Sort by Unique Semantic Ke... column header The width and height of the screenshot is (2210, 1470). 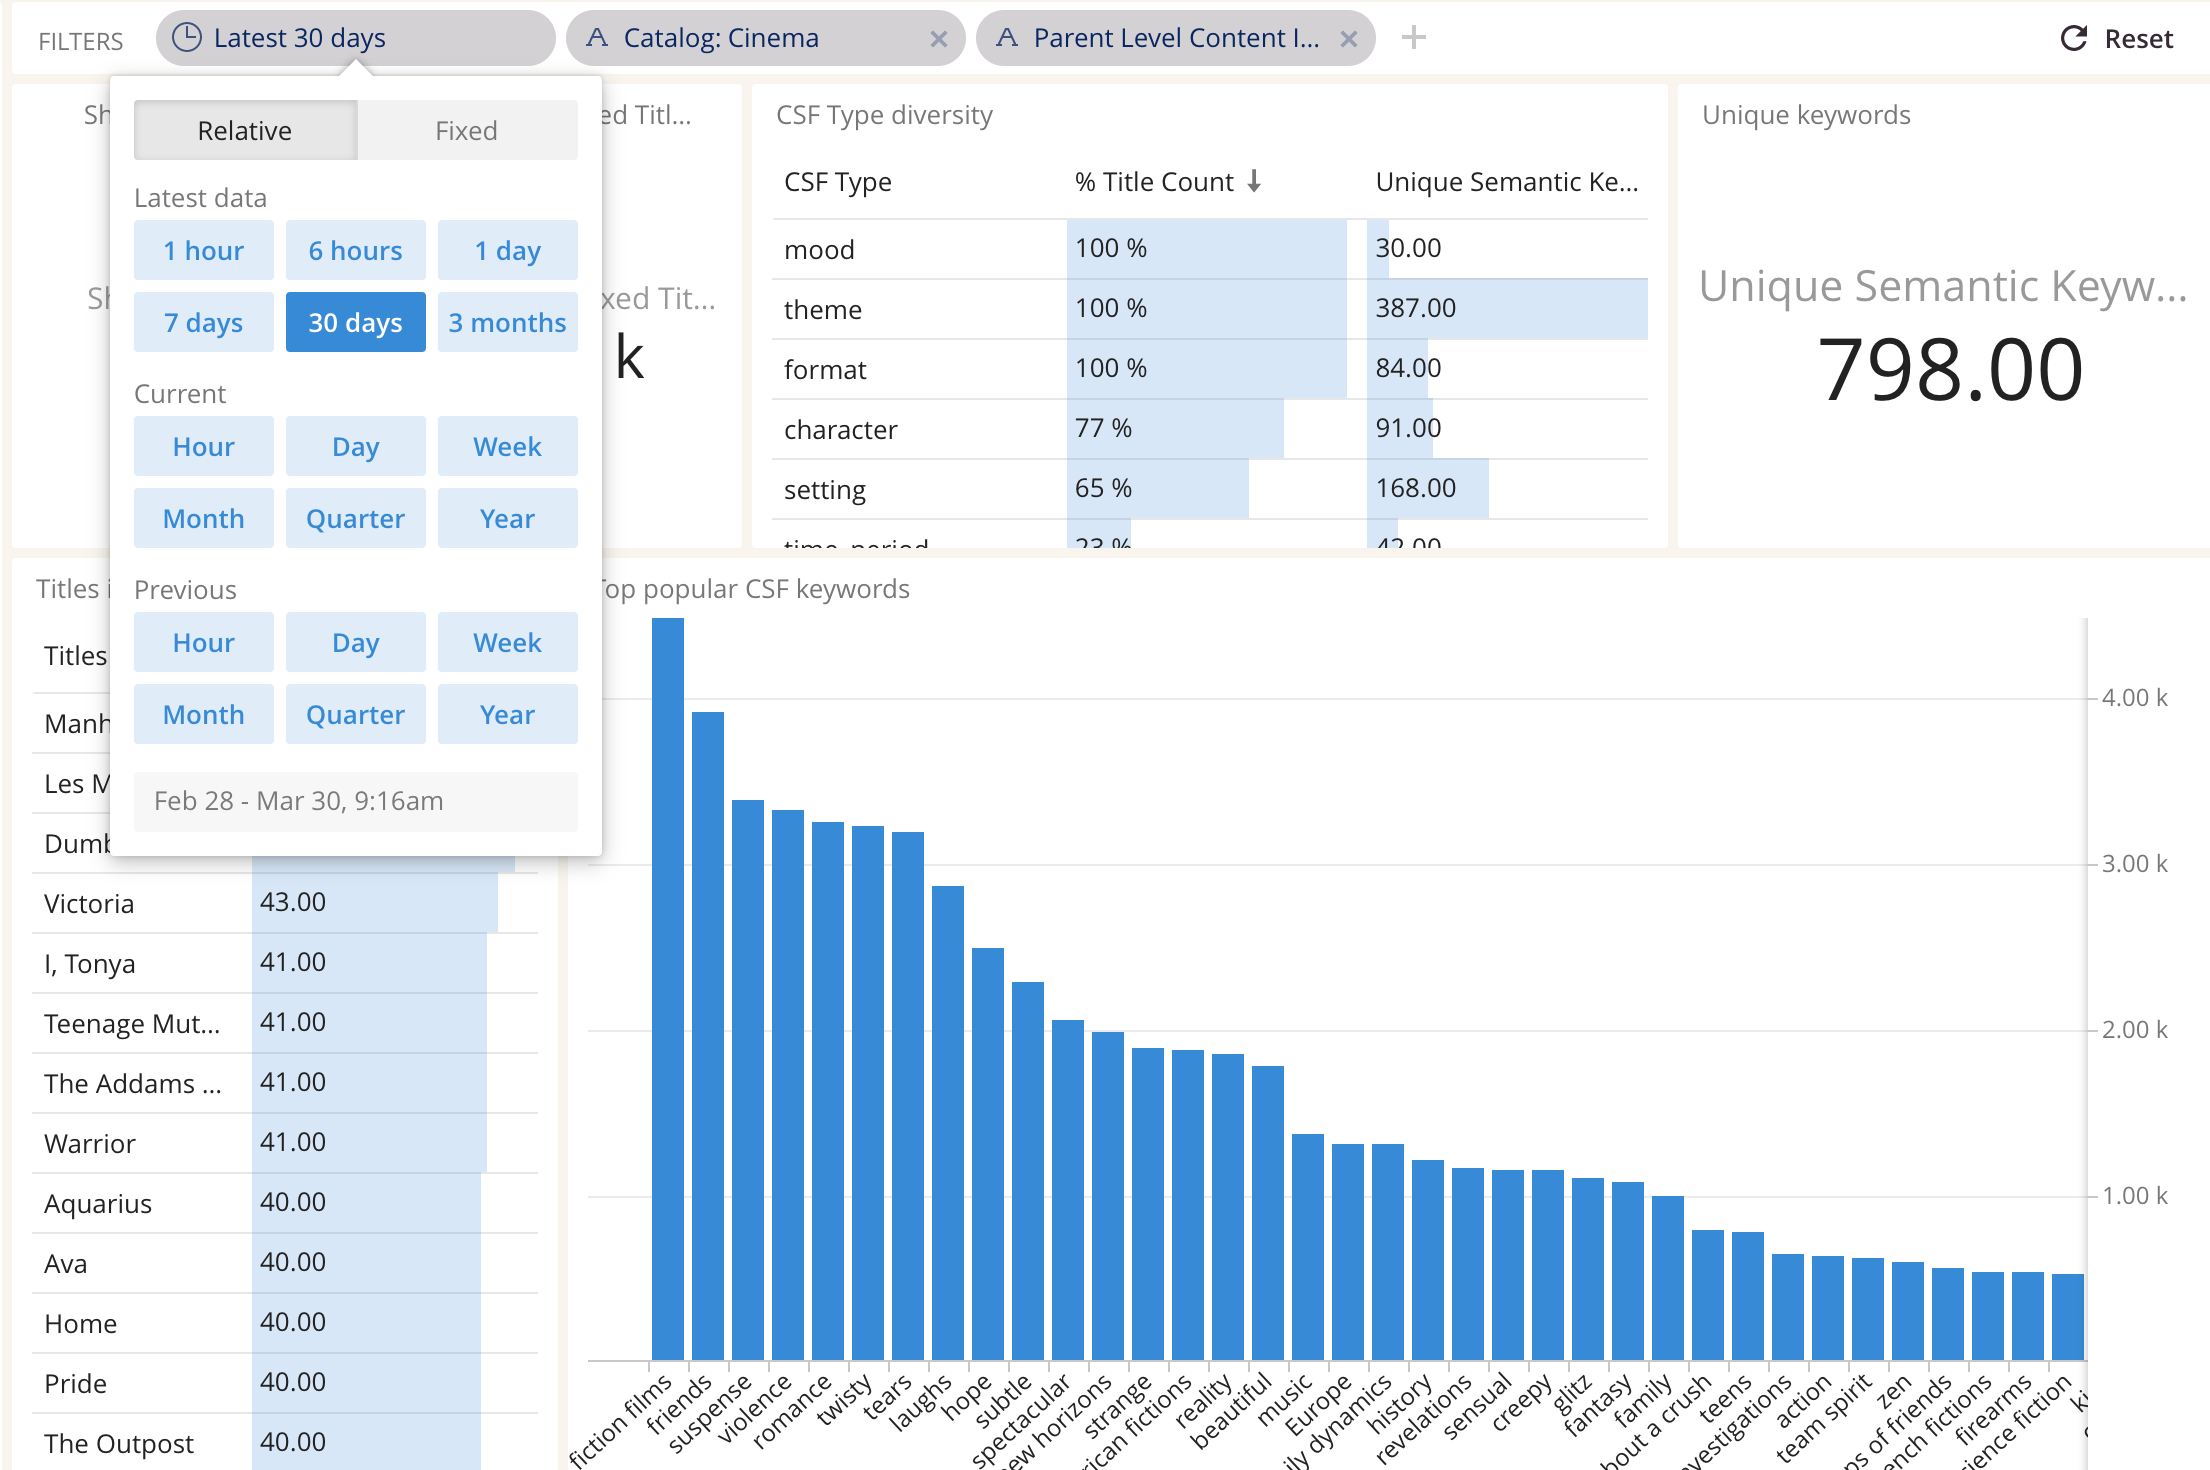pyautogui.click(x=1507, y=182)
